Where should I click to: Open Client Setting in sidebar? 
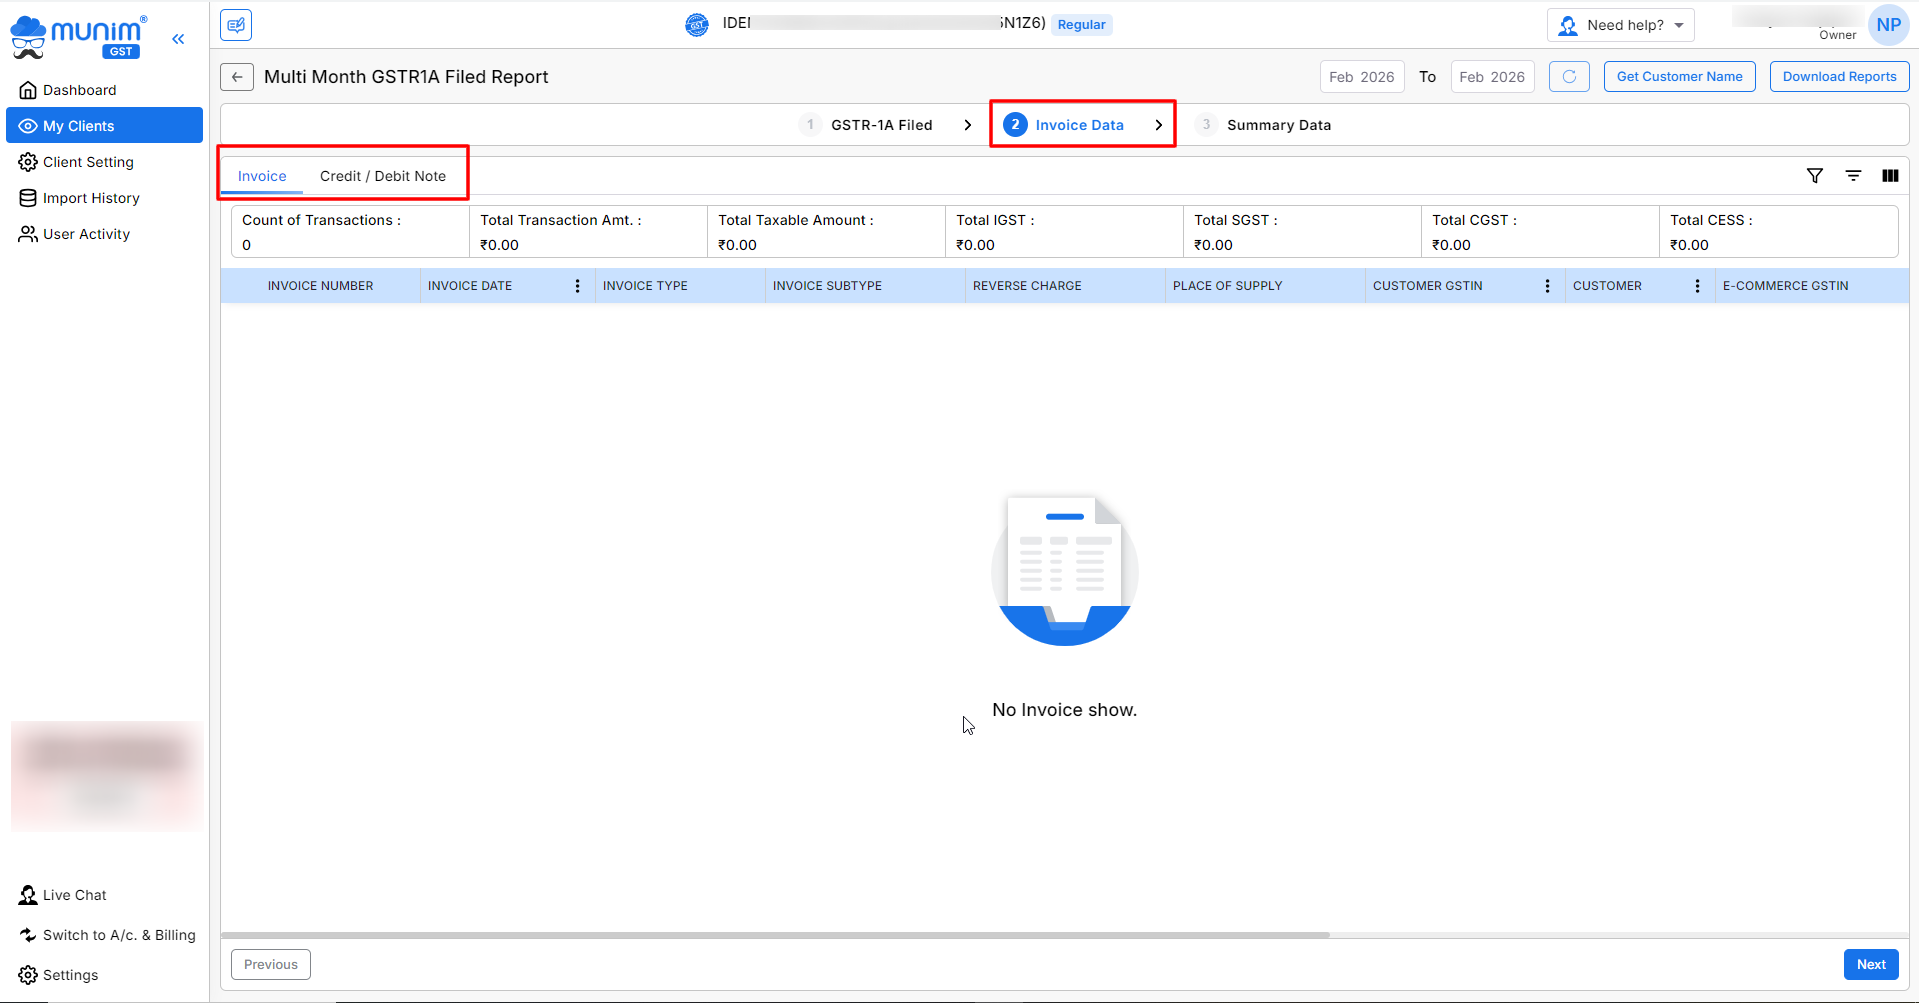pos(88,162)
